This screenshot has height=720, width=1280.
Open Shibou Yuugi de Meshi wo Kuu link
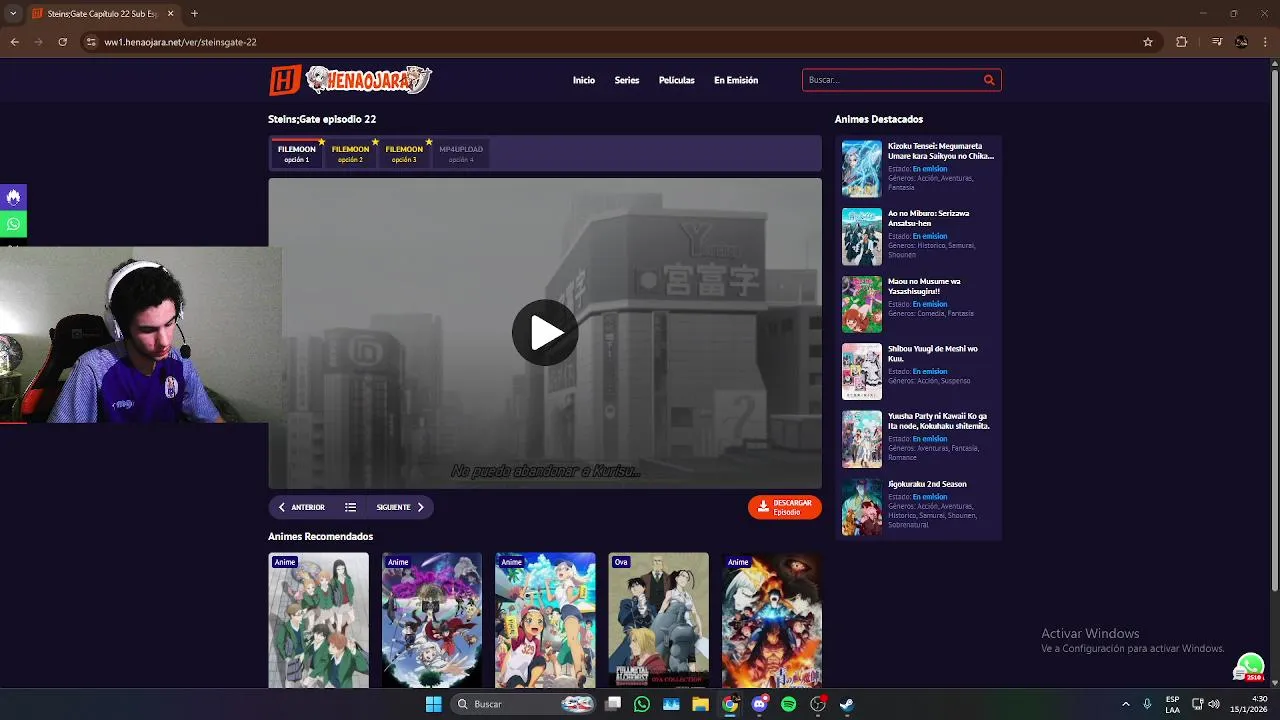click(933, 353)
